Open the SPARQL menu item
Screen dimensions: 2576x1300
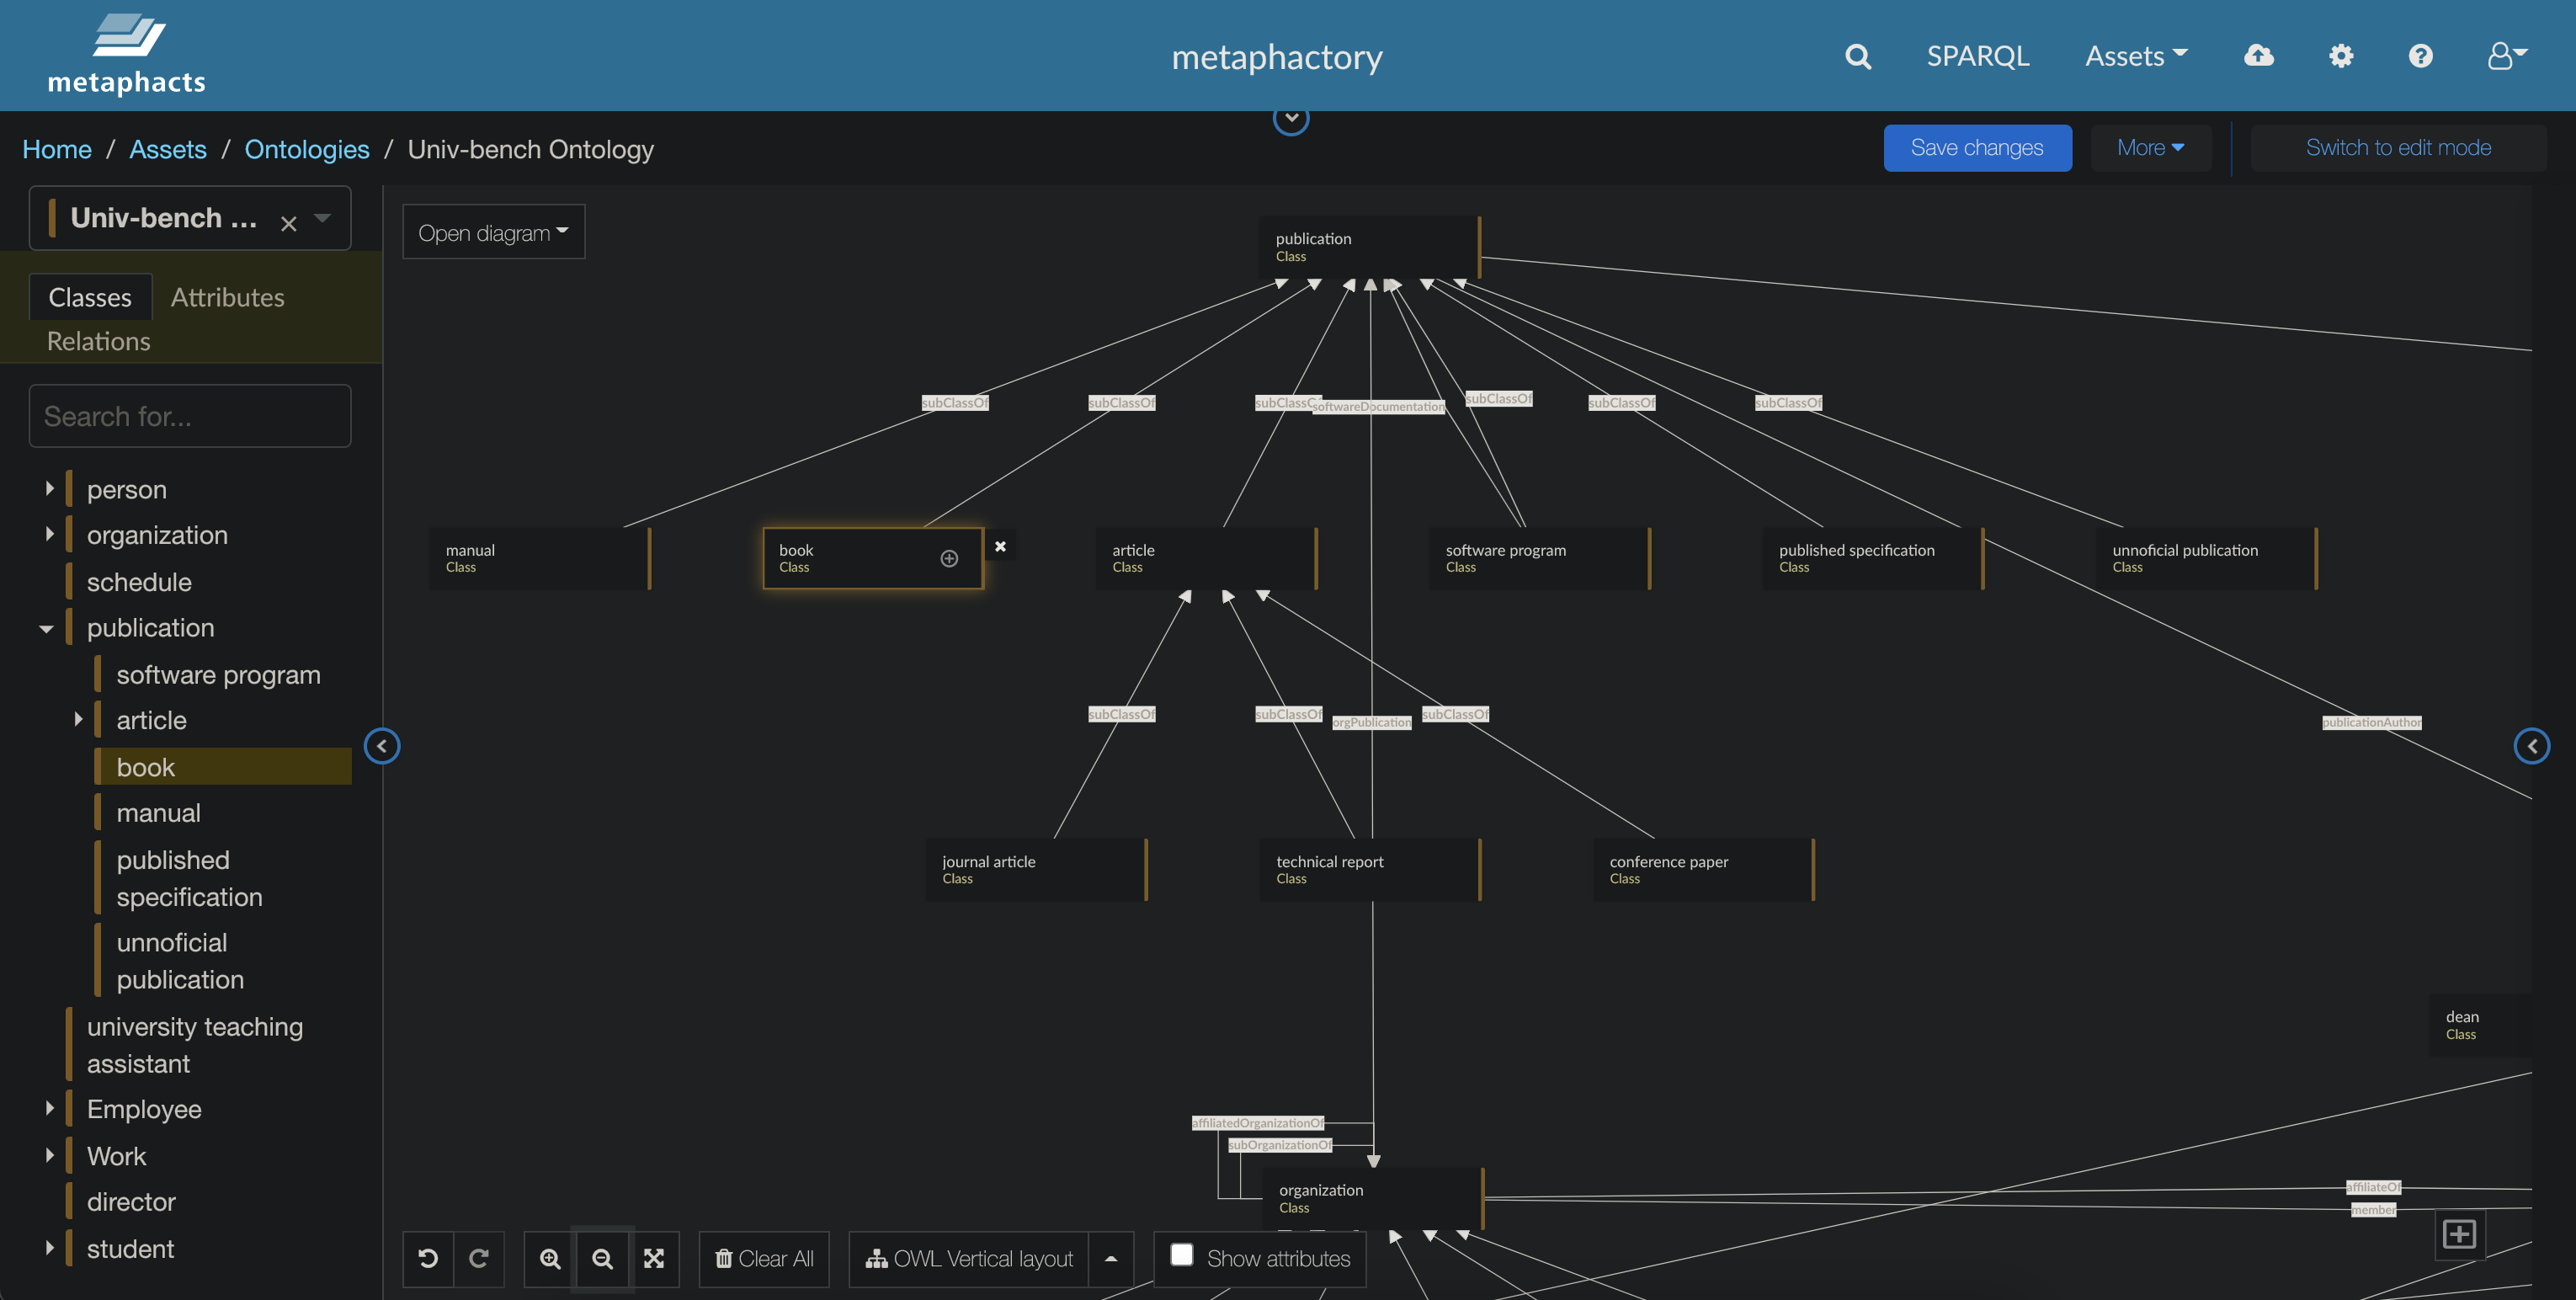[x=1977, y=56]
